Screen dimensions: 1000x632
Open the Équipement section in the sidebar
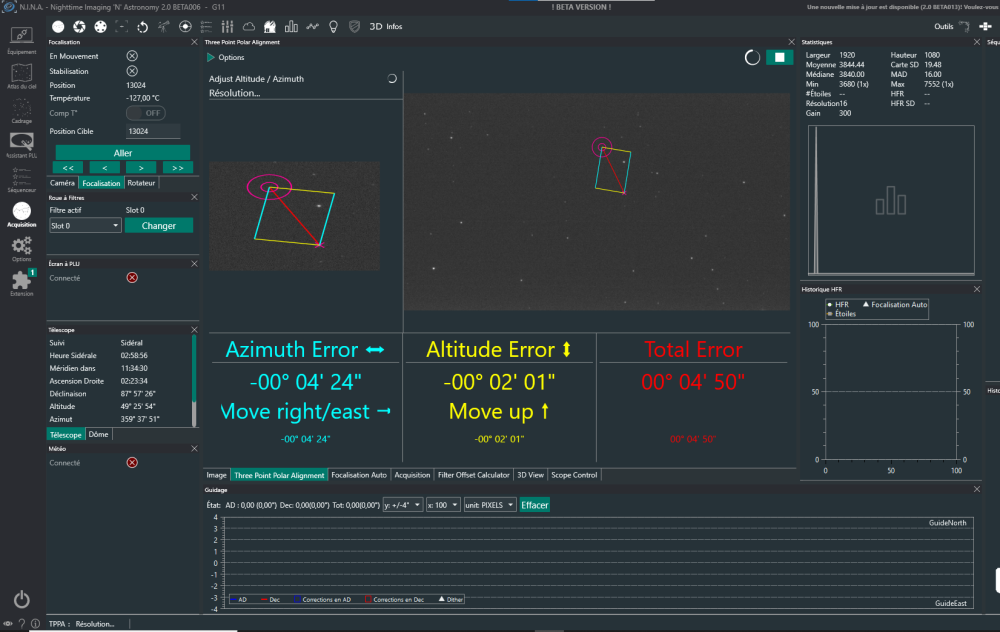(x=22, y=40)
